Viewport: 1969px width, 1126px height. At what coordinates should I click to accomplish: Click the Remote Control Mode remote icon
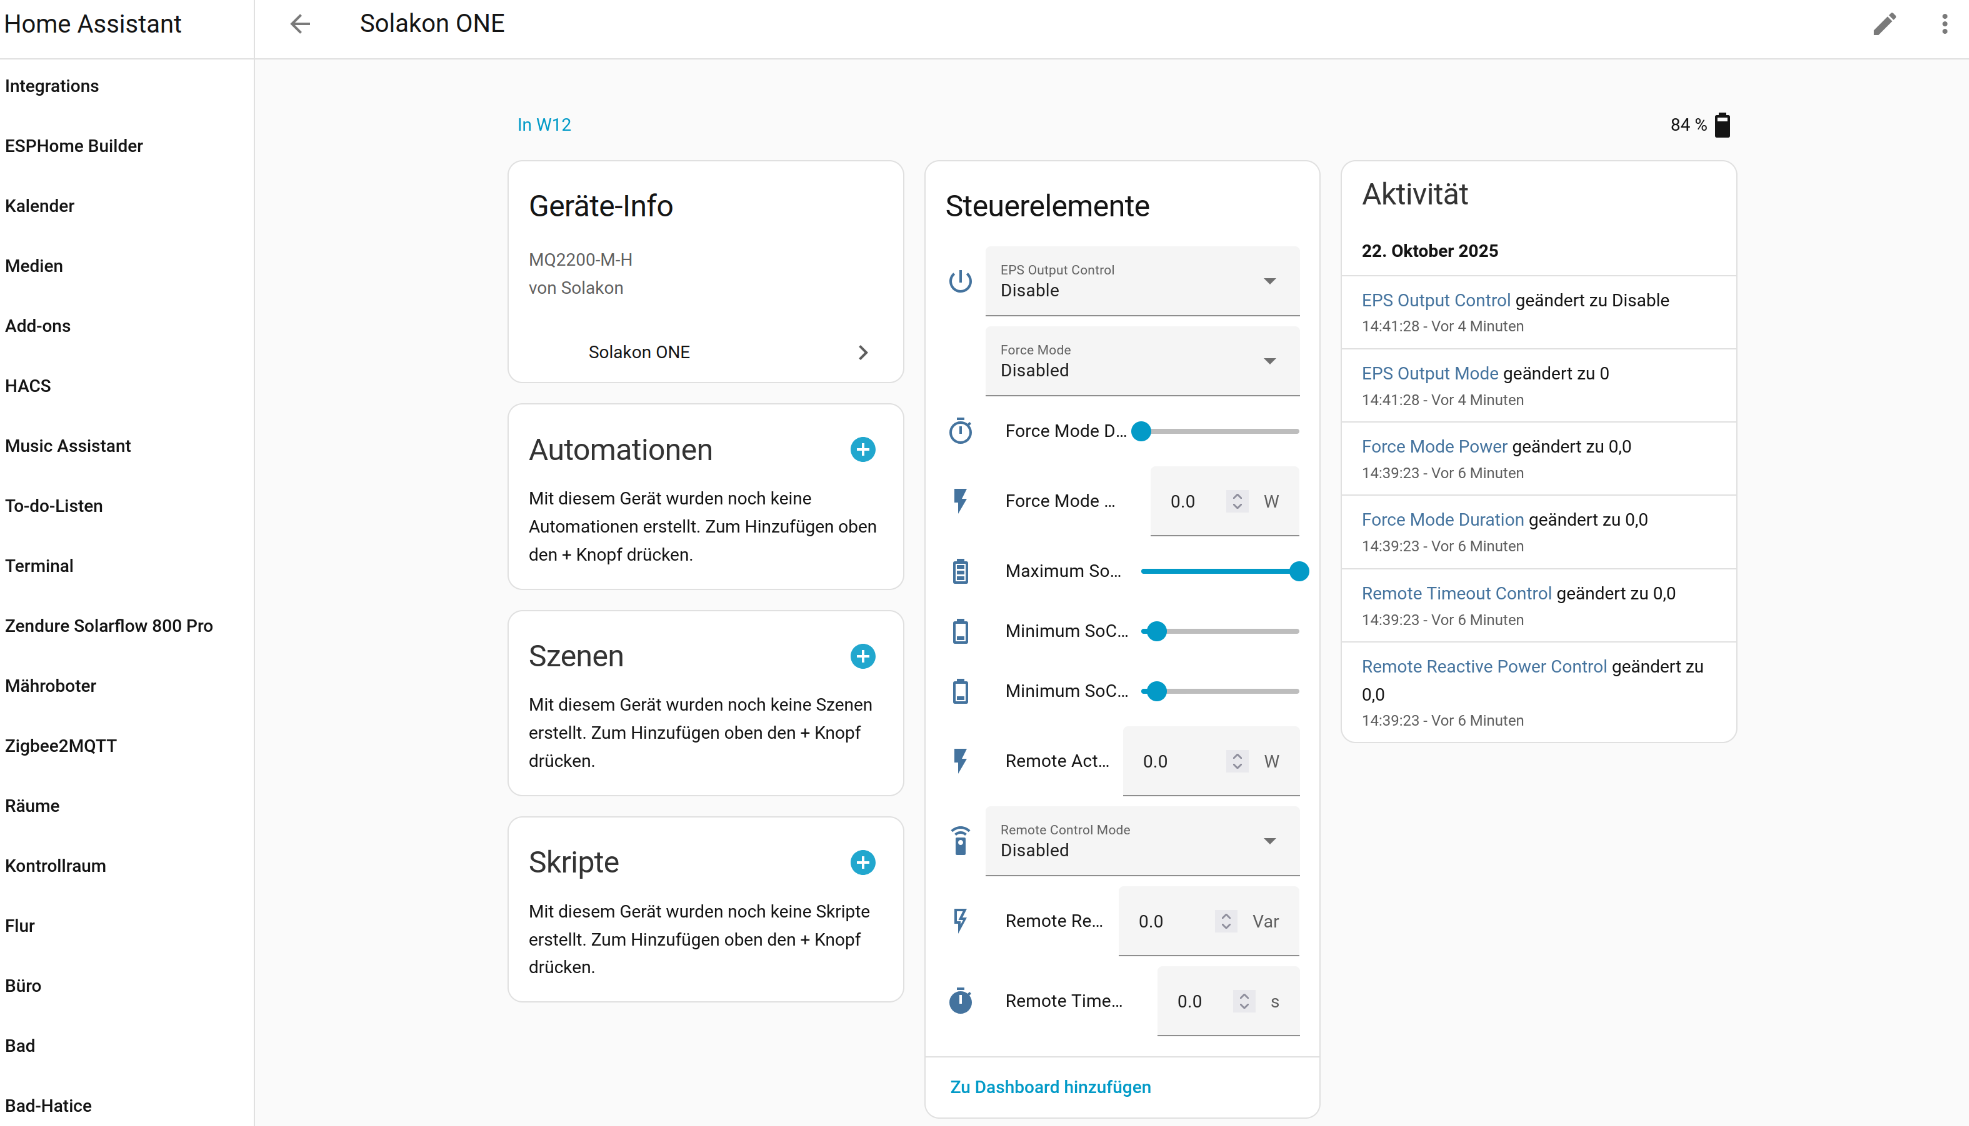[960, 841]
